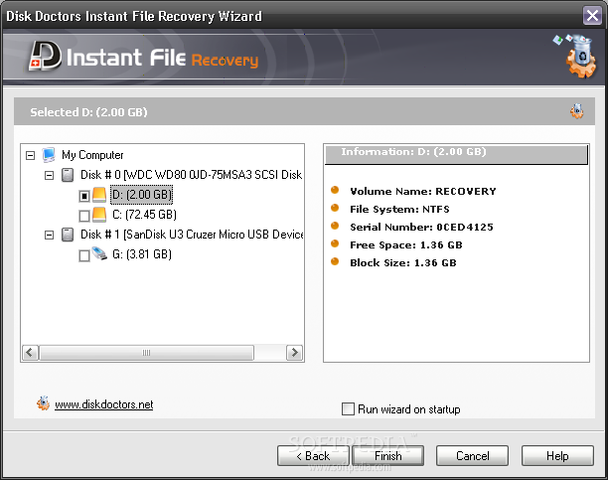Click the small recovery icon in the Selected bar
The width and height of the screenshot is (608, 480).
coord(577,111)
